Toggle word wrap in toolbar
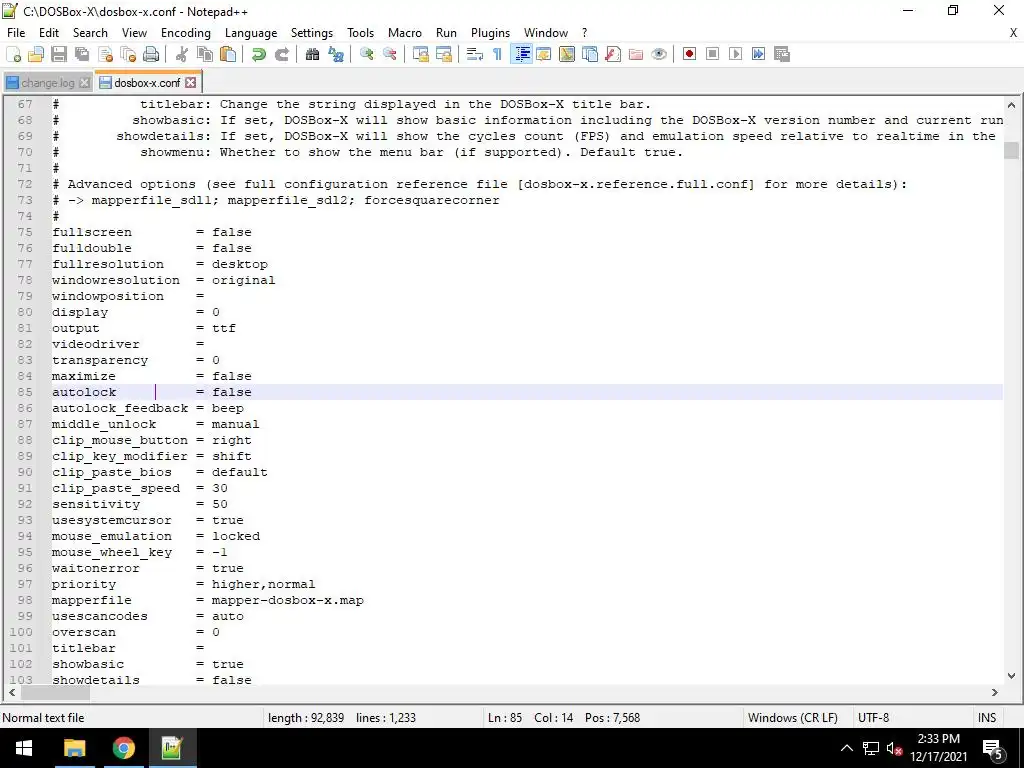 coord(475,54)
